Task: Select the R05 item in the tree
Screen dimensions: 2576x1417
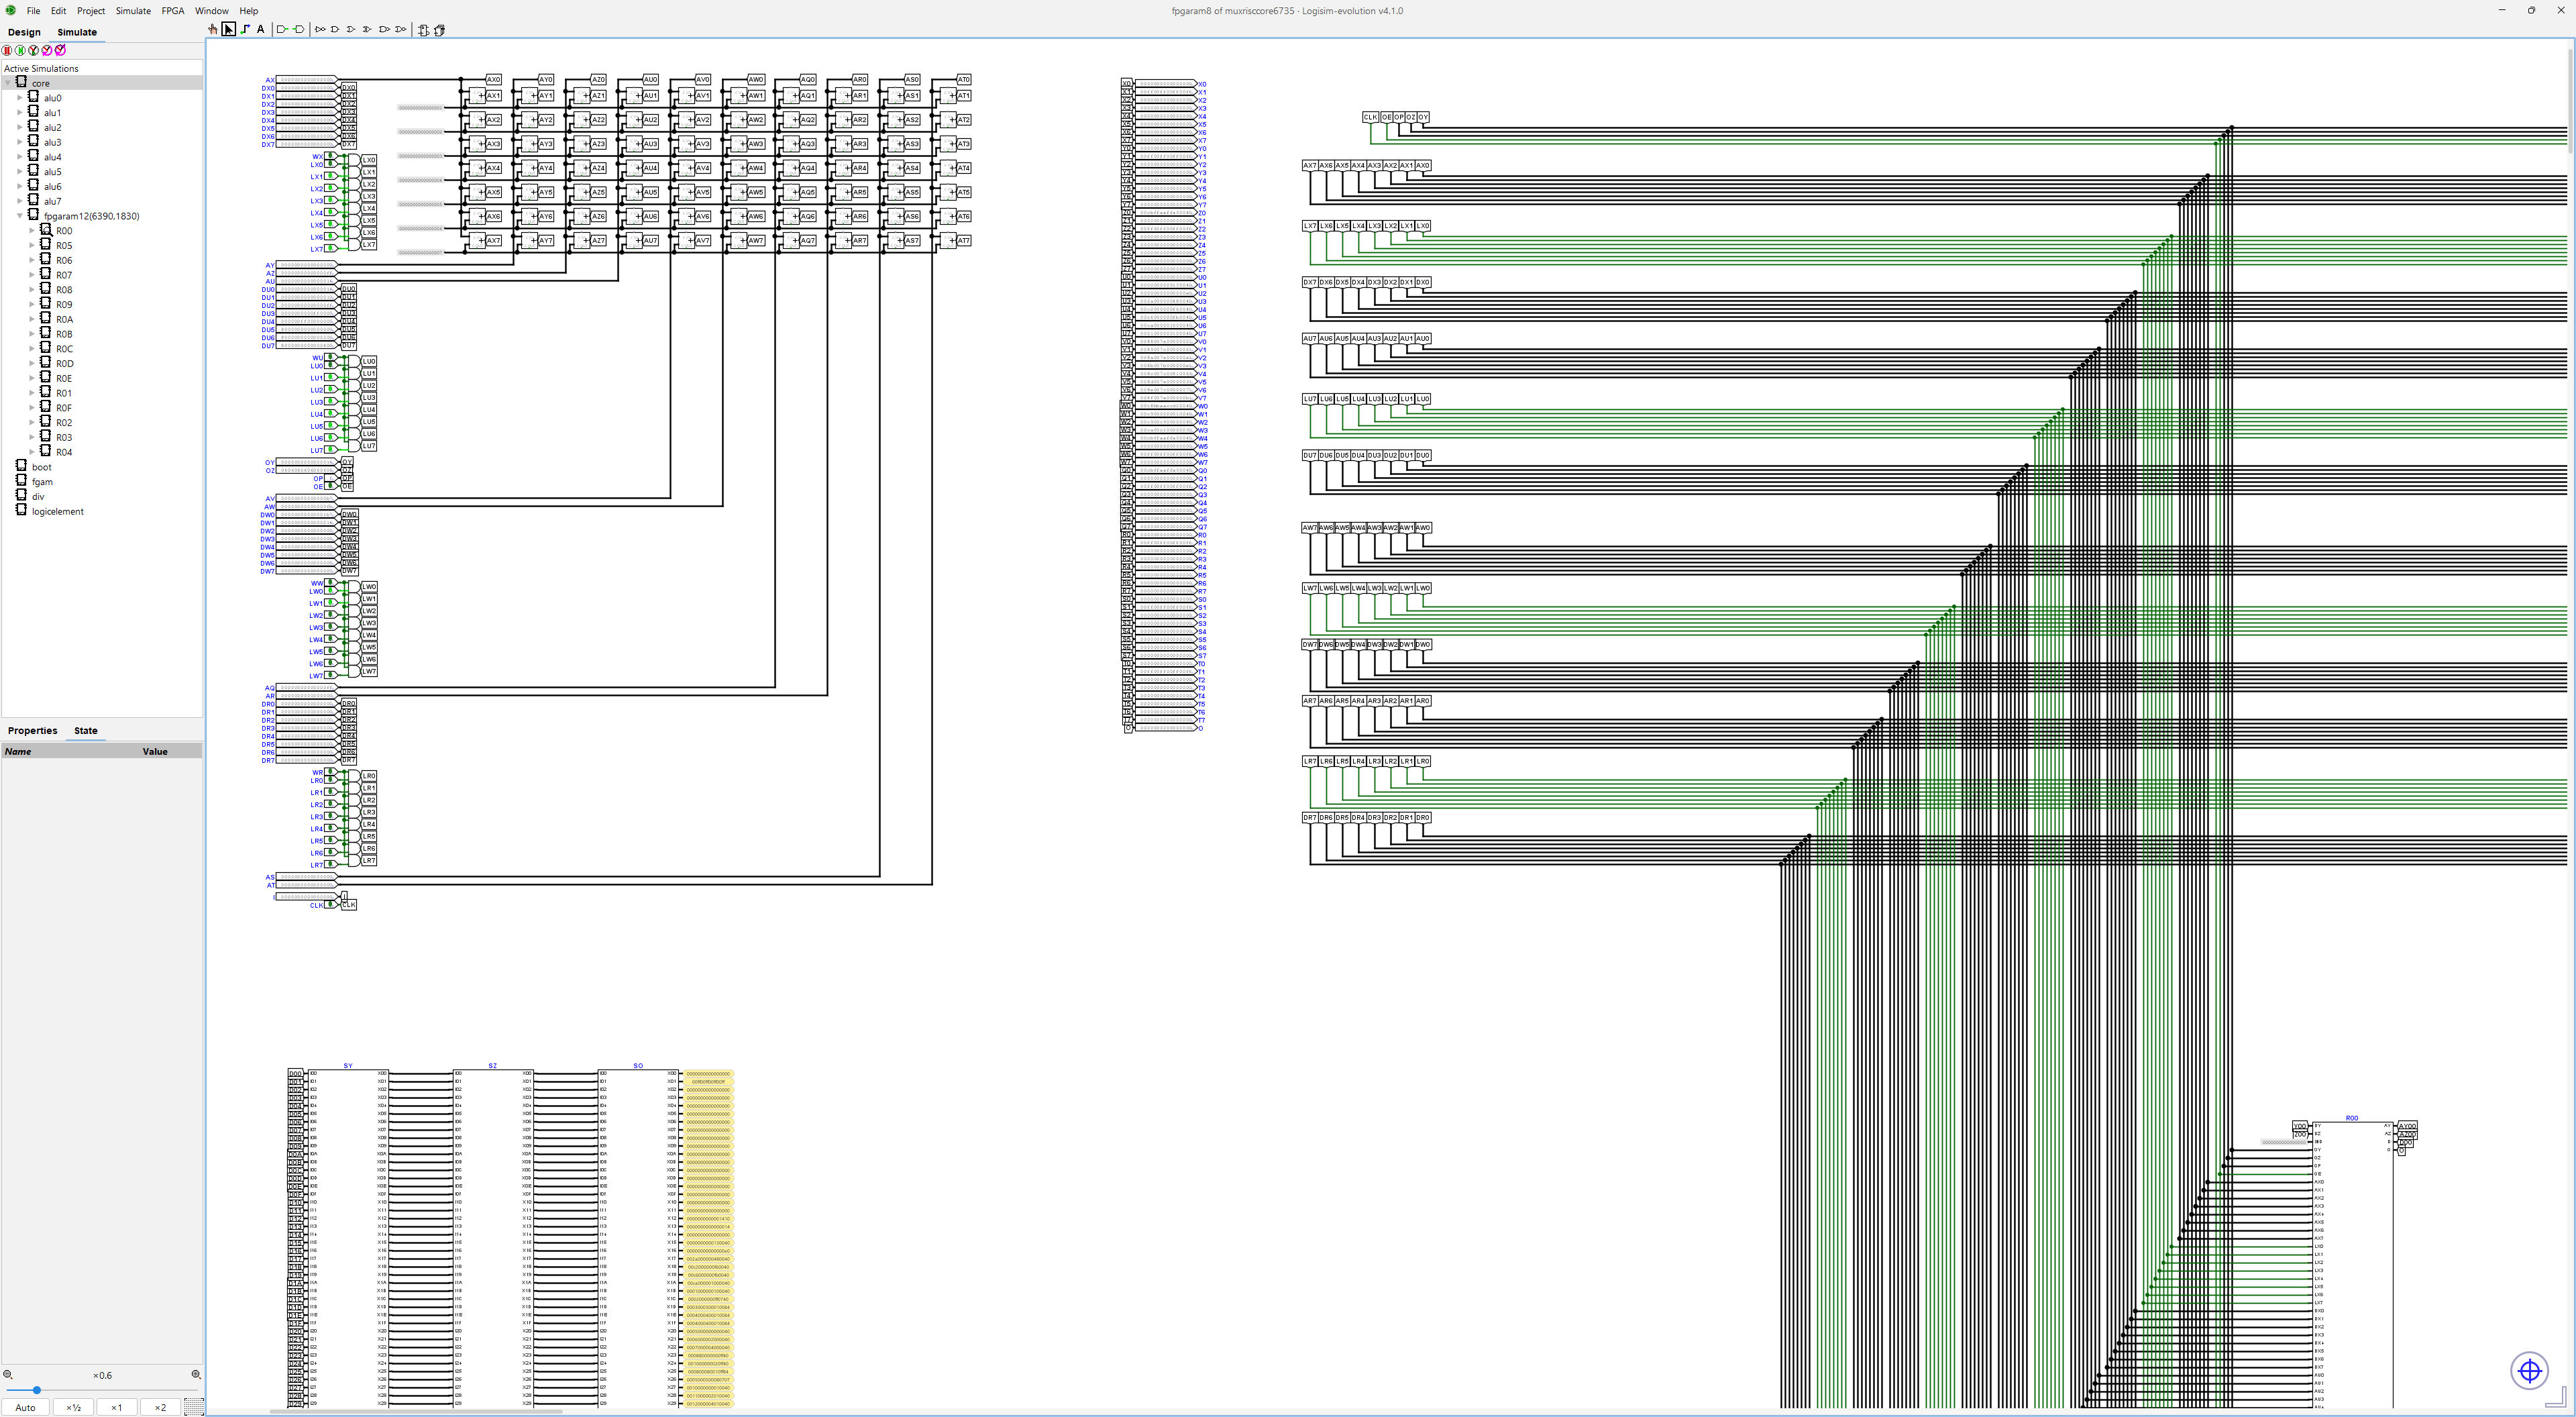Action: (64, 246)
